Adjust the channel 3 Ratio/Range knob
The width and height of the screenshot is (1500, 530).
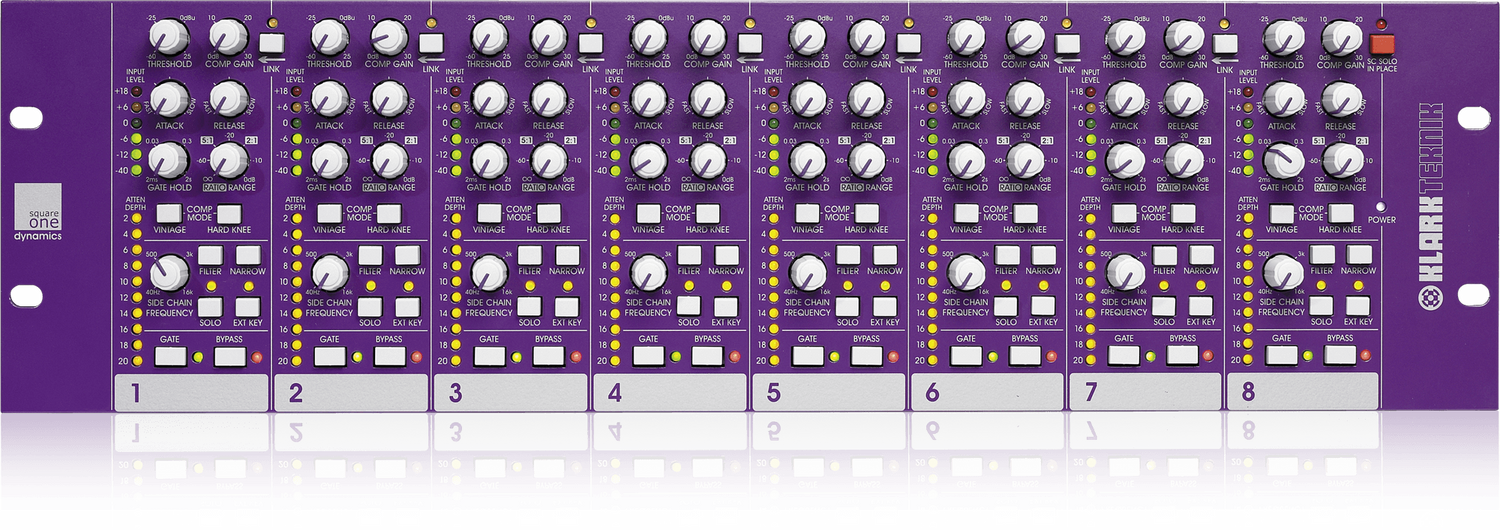point(548,160)
